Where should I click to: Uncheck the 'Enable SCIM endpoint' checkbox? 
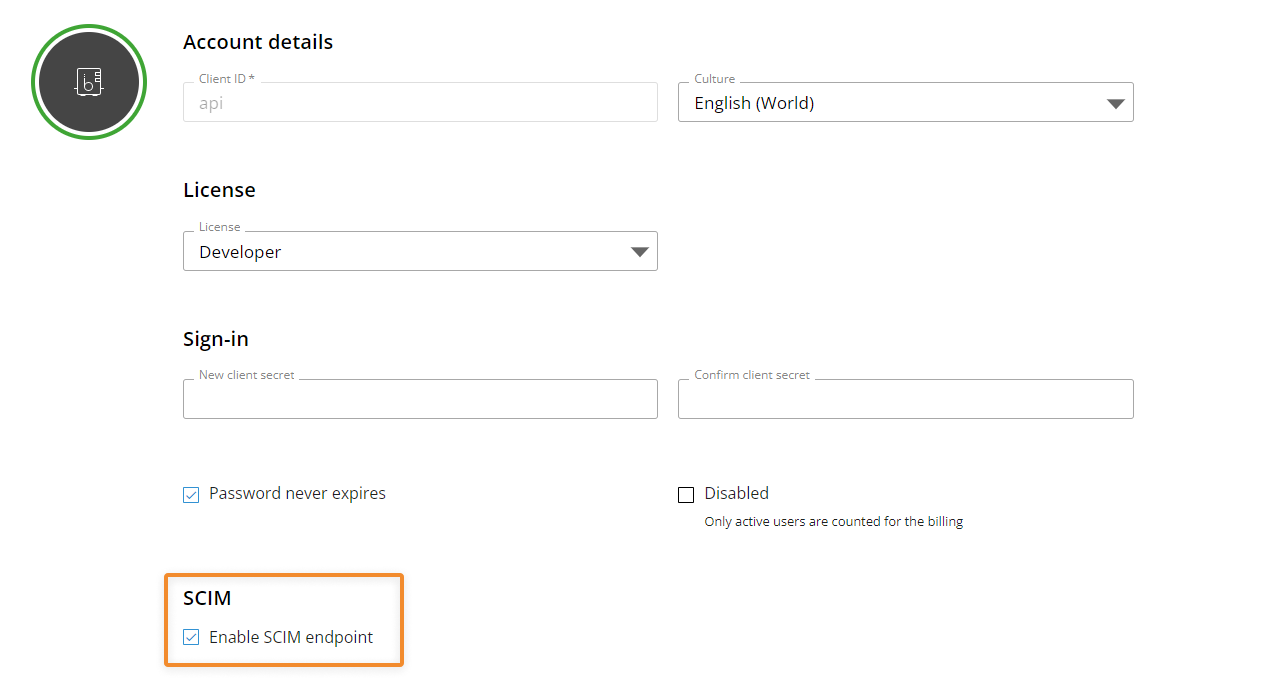[x=190, y=636]
